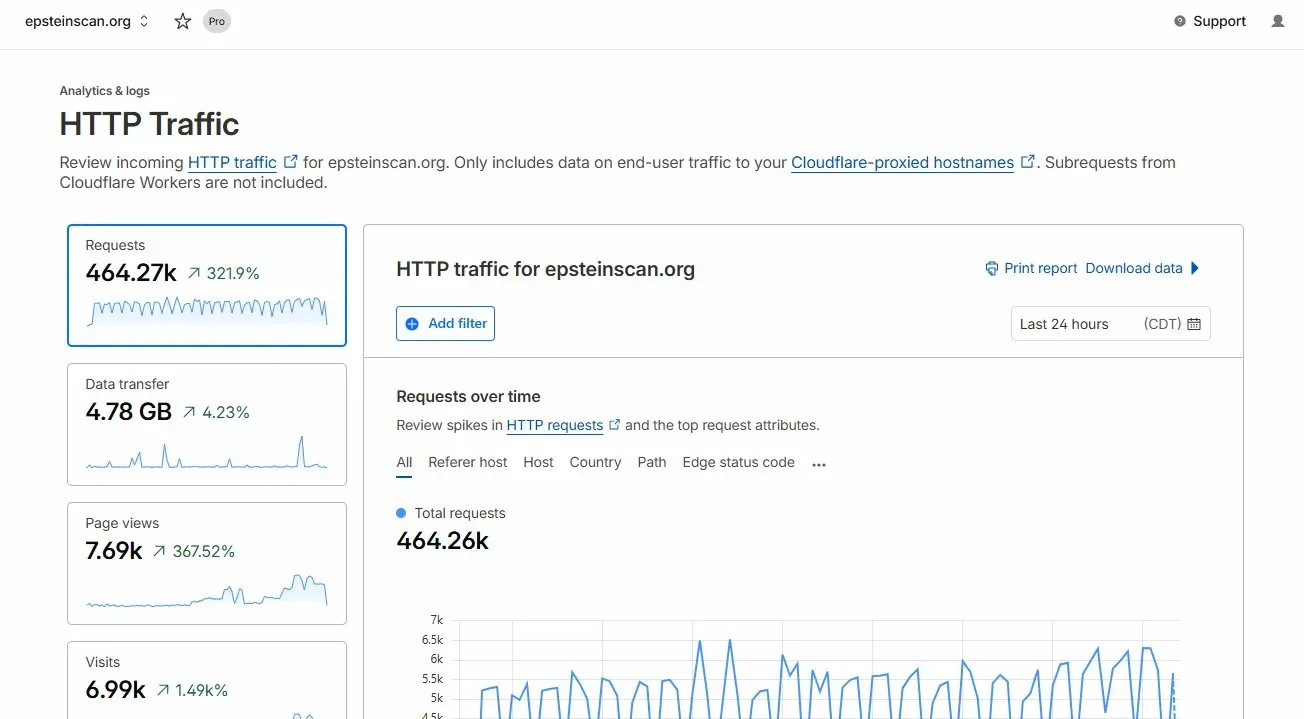Screen dimensions: 1304x719
Task: Switch to the Edge status code tab
Action: pyautogui.click(x=738, y=462)
